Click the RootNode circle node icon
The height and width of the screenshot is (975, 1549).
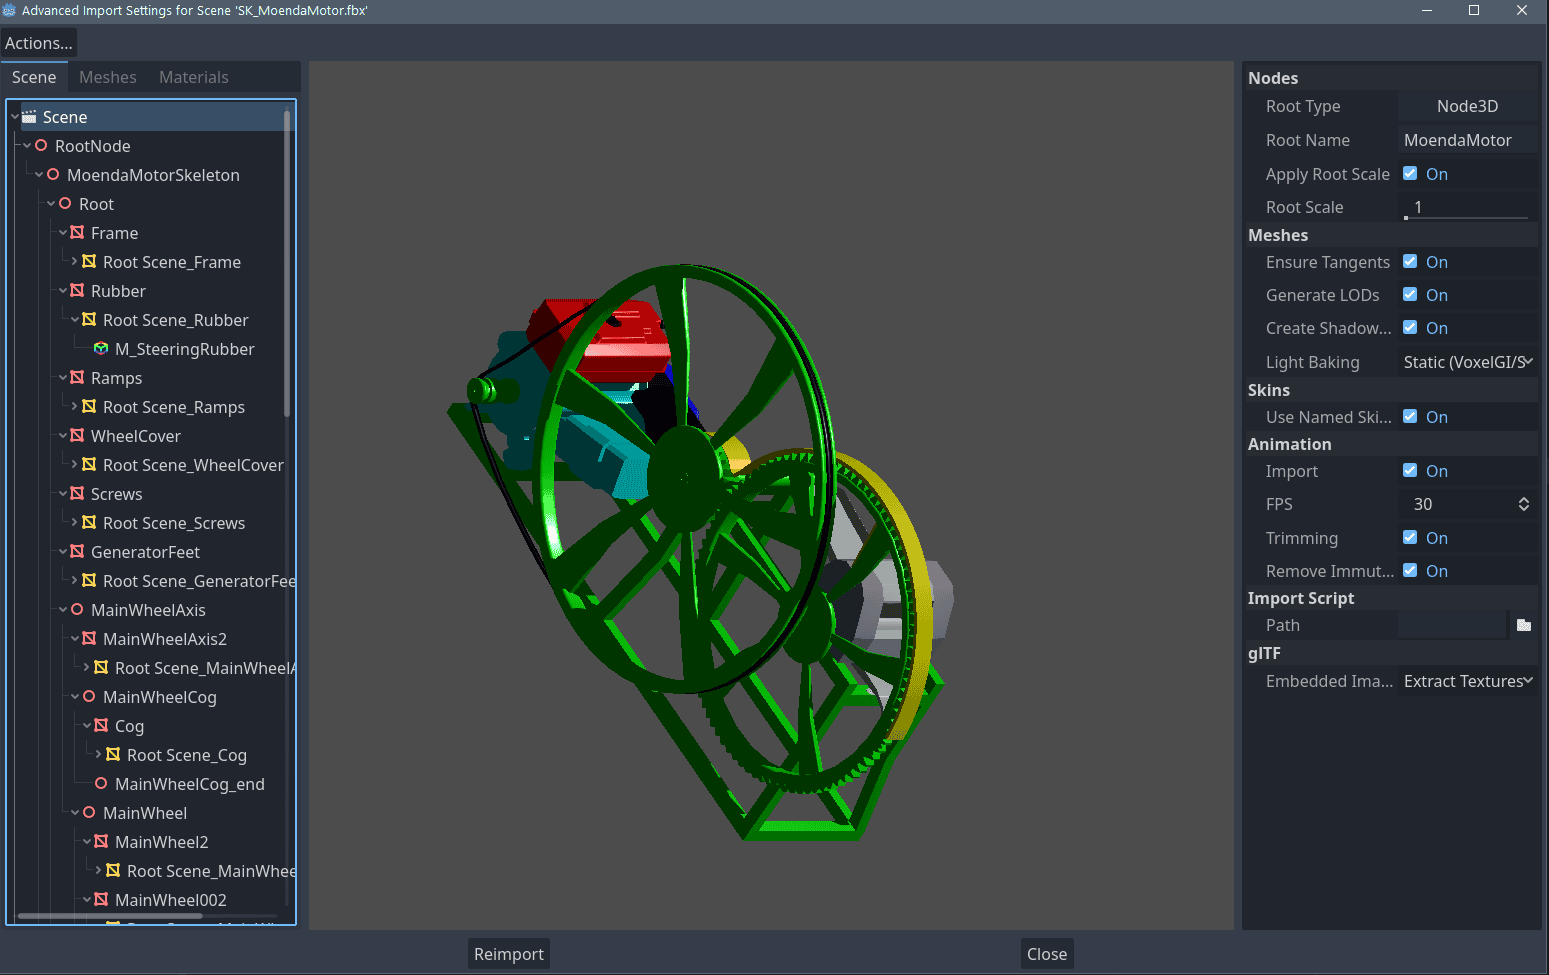click(x=41, y=146)
